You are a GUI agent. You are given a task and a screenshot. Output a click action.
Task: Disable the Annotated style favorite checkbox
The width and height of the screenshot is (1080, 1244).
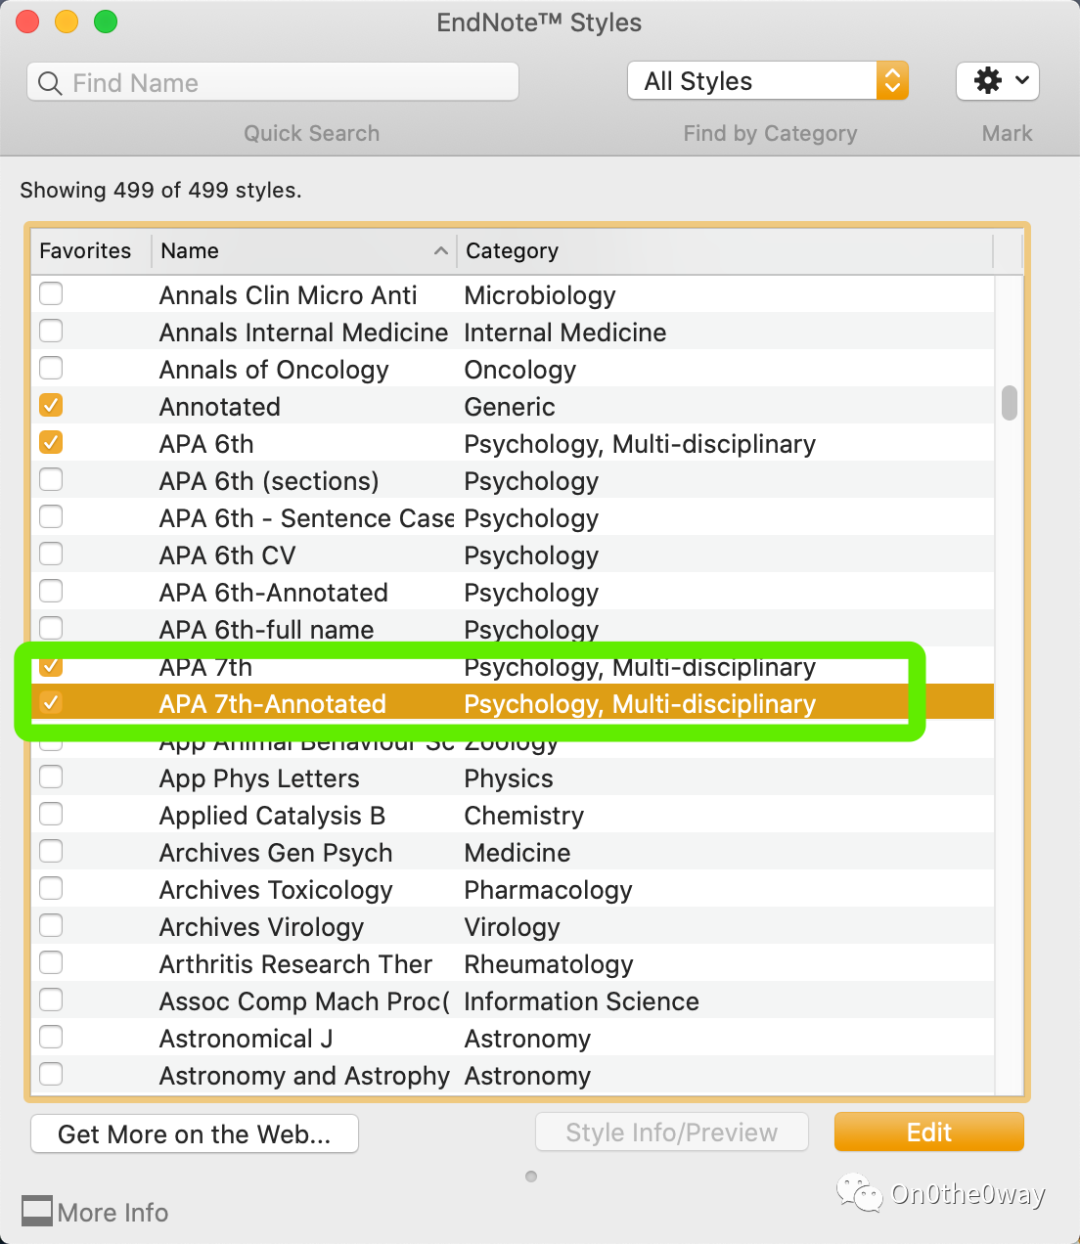50,405
